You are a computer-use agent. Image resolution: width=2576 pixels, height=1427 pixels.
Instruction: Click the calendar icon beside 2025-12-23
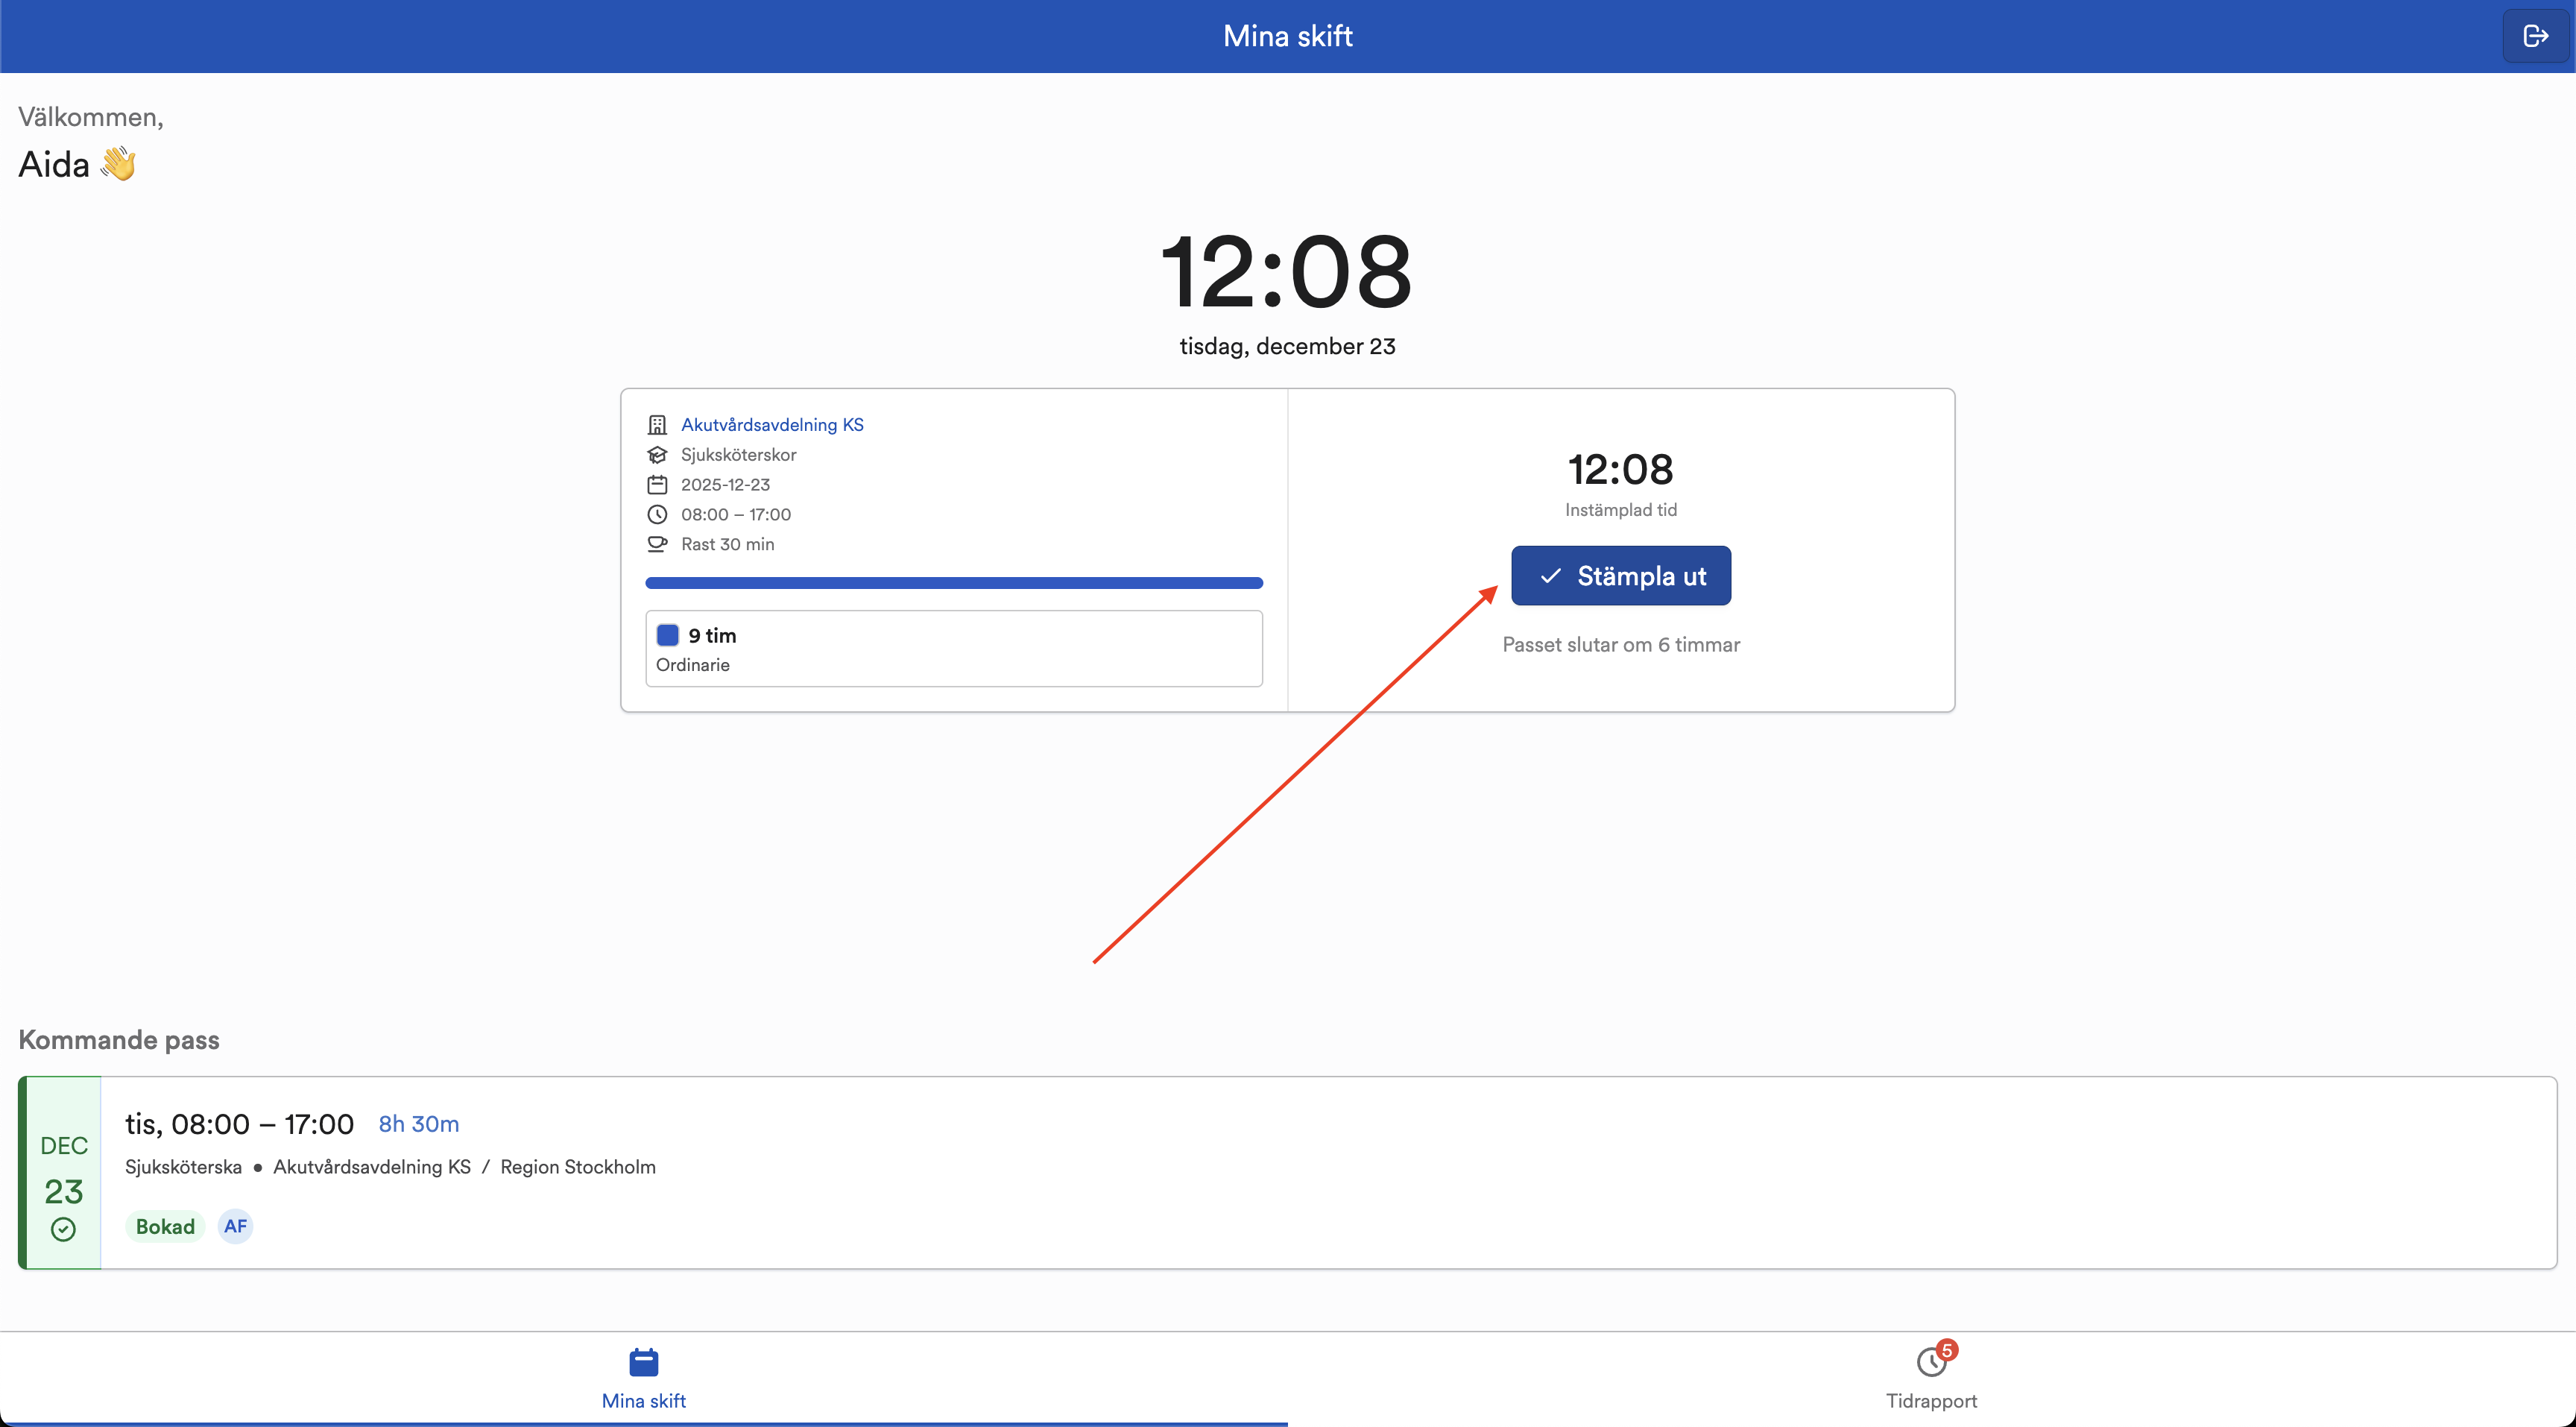point(657,485)
